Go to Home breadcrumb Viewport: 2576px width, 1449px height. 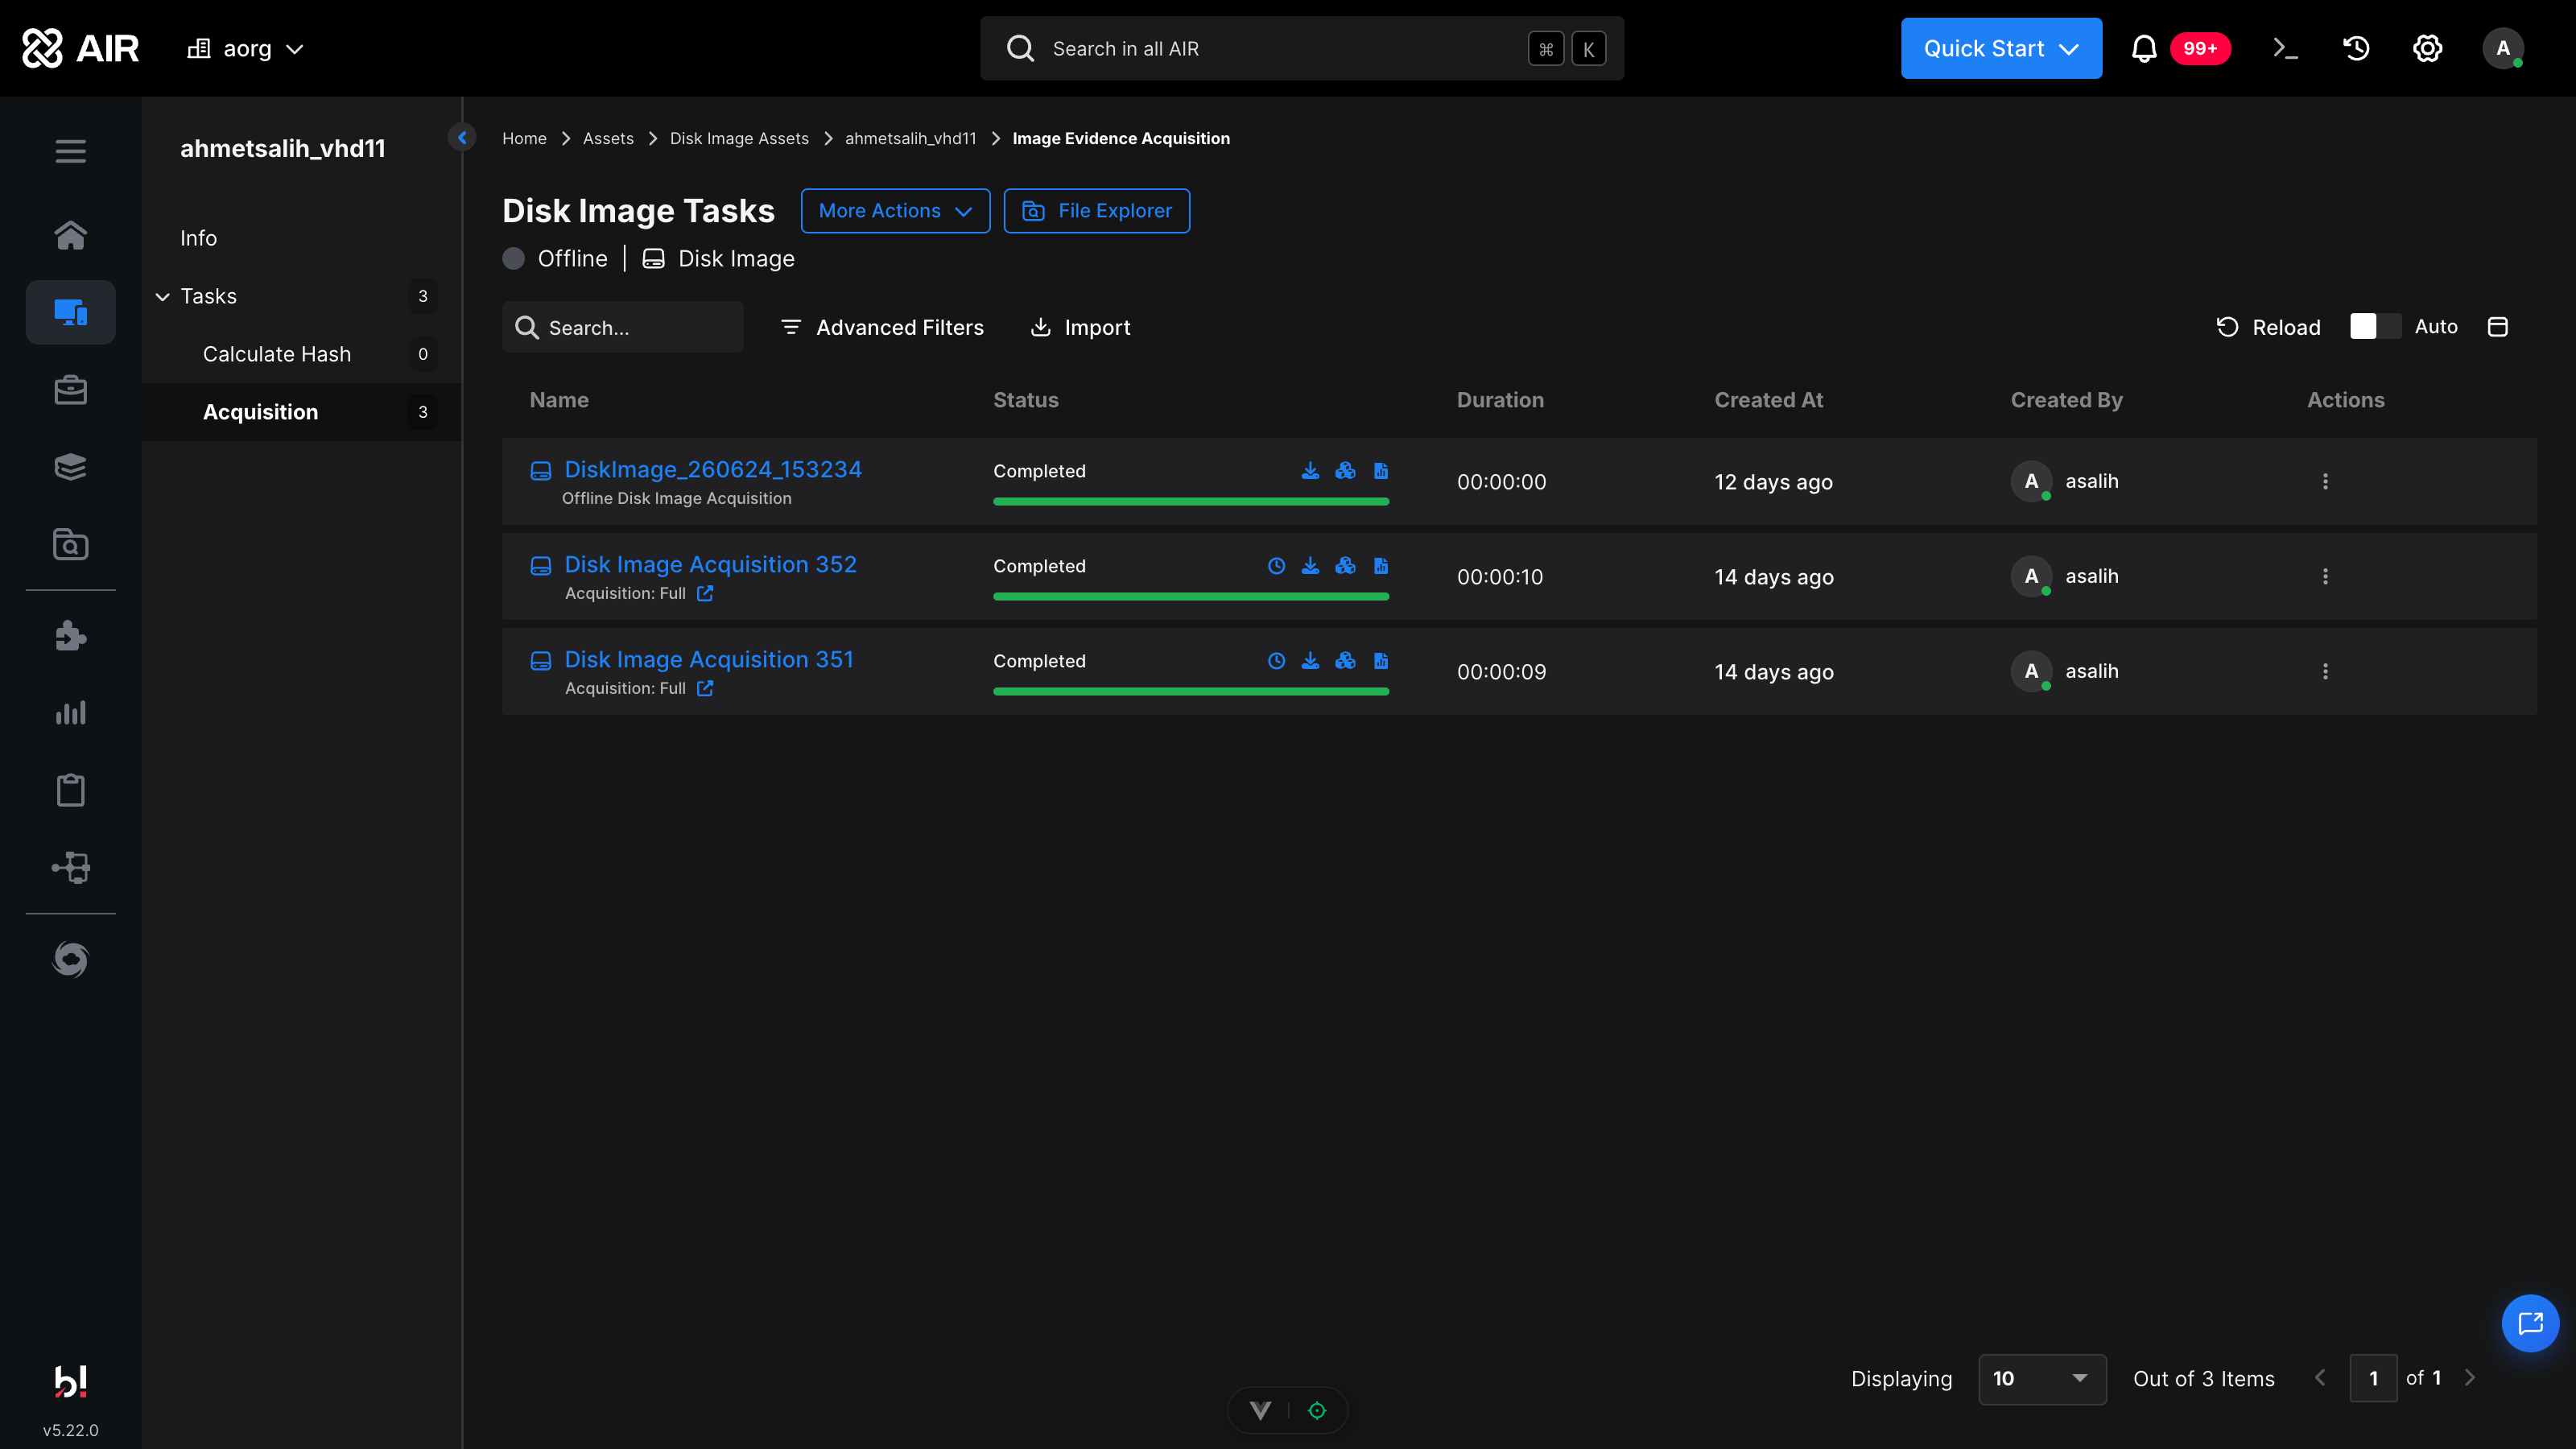coord(524,138)
